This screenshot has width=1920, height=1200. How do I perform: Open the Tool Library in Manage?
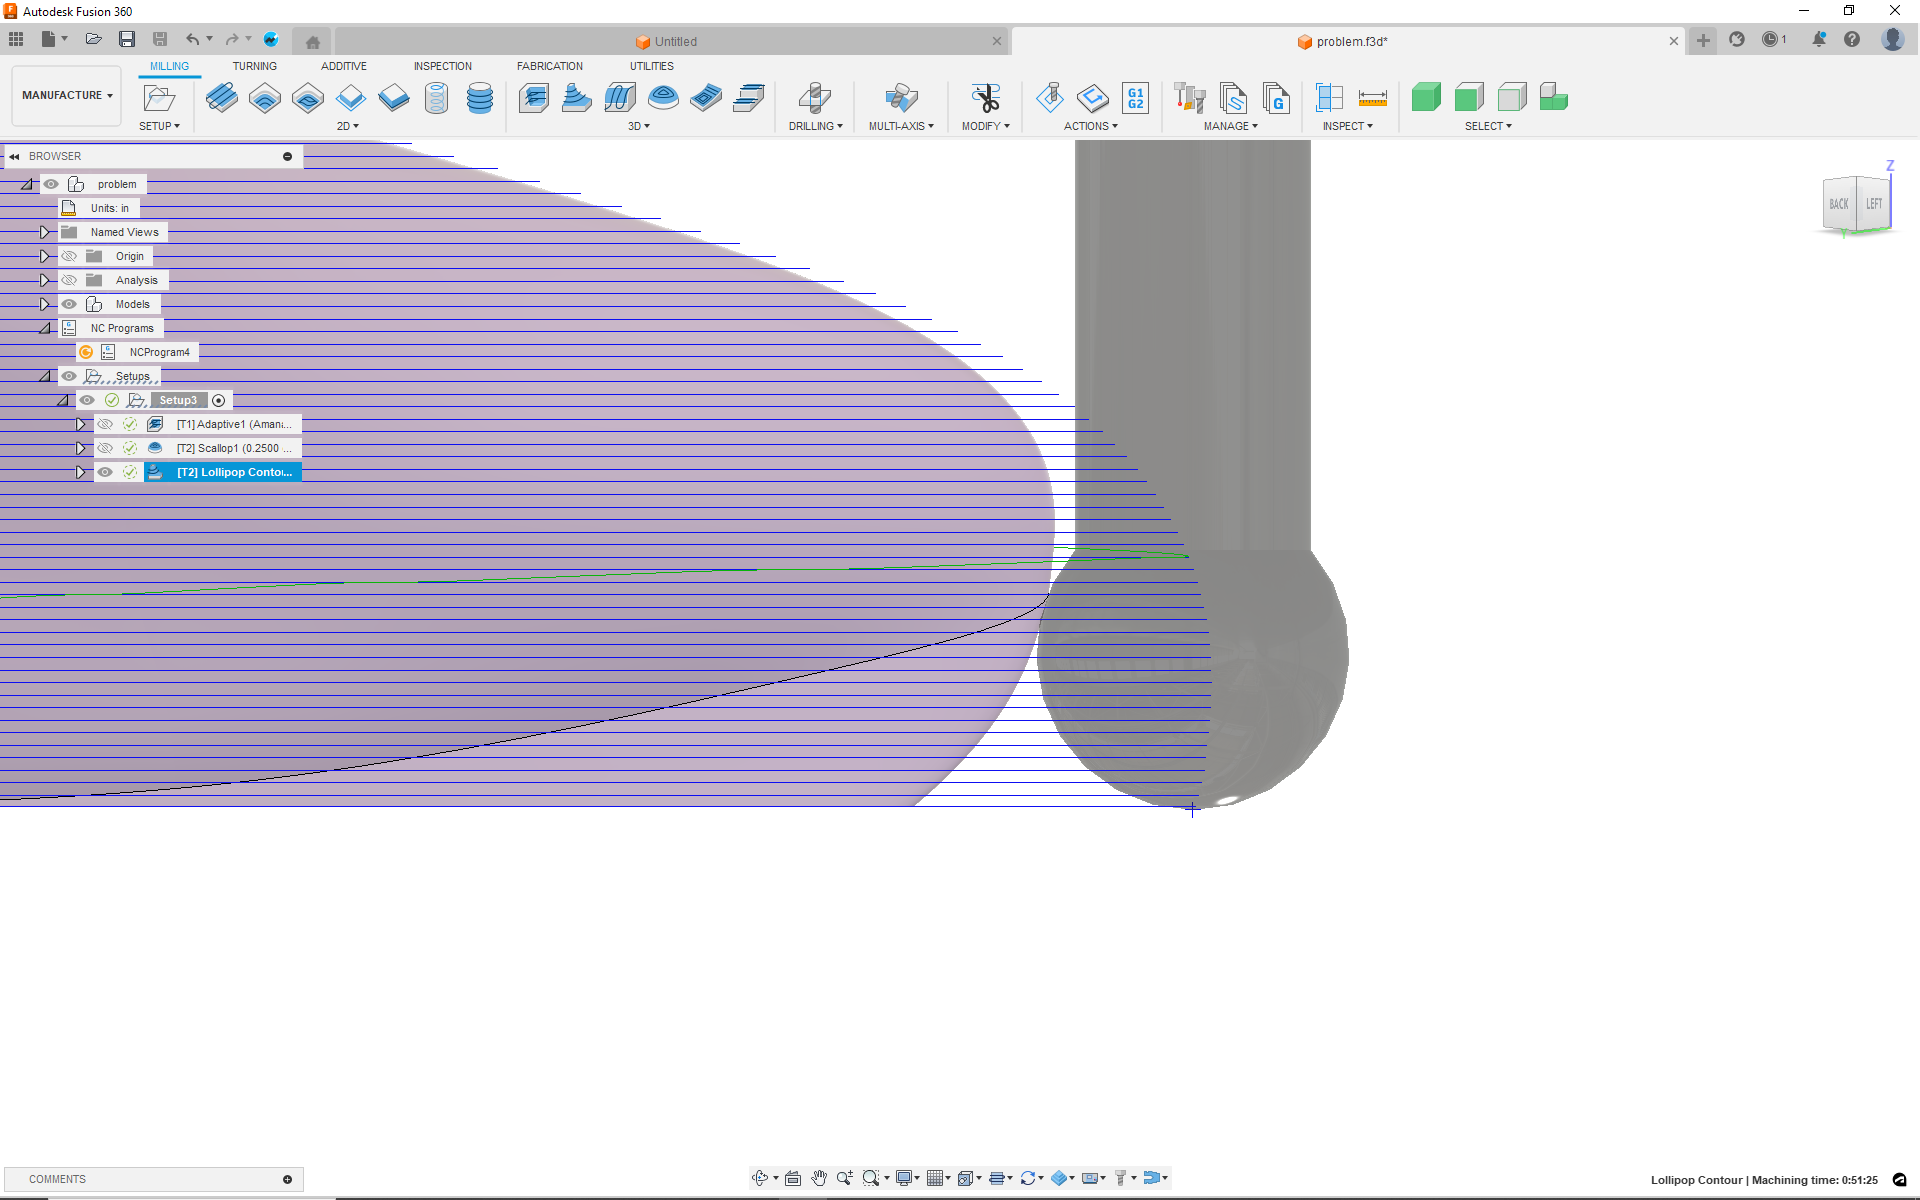pyautogui.click(x=1189, y=99)
